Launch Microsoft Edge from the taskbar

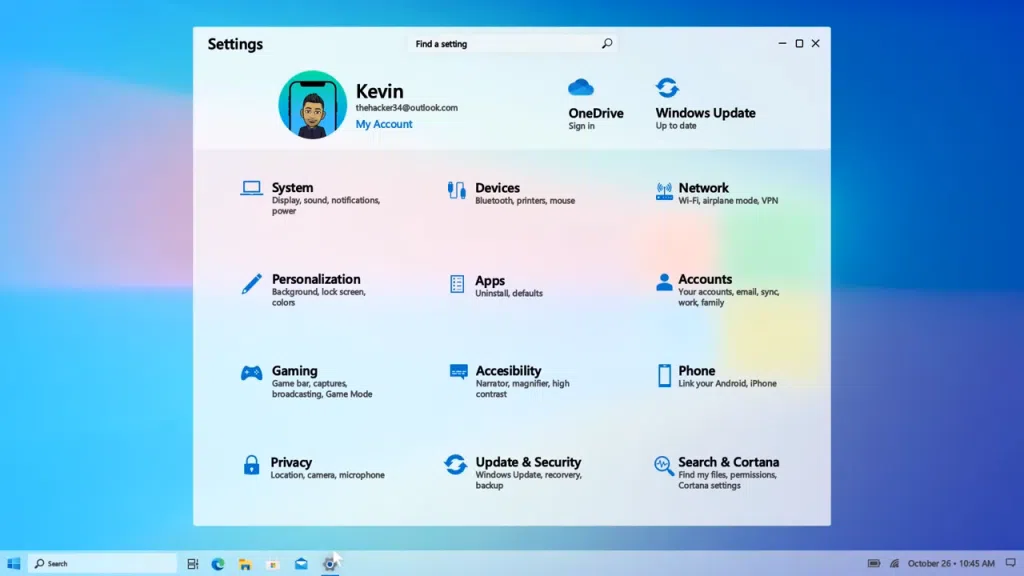click(x=217, y=563)
